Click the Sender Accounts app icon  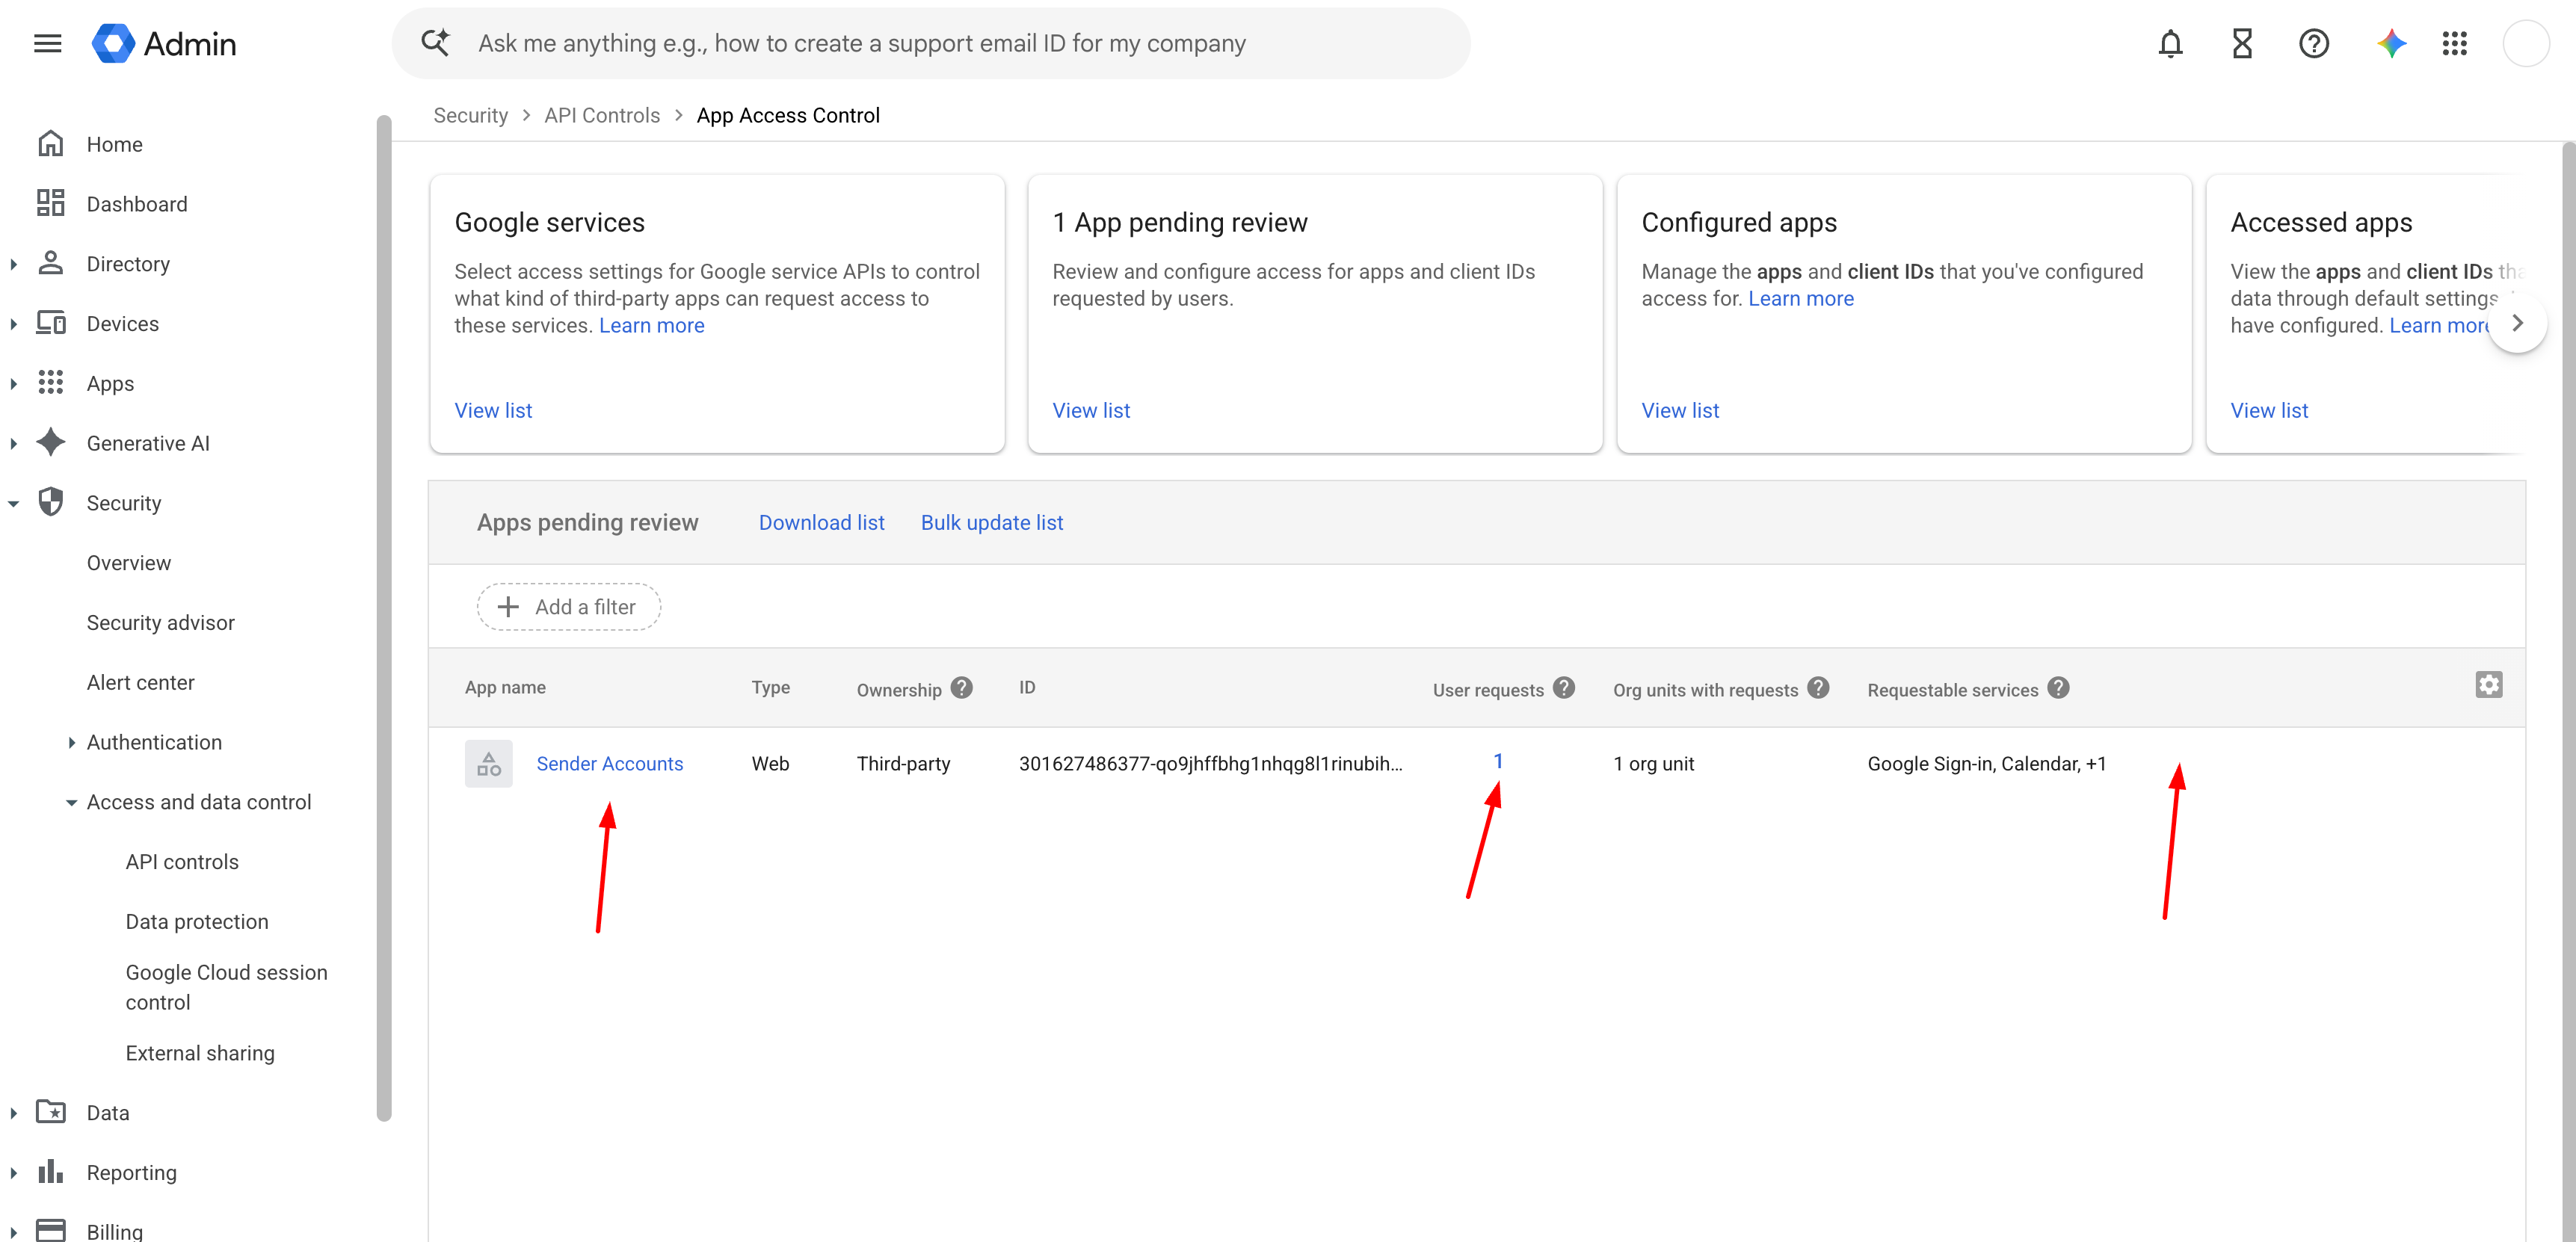[x=489, y=763]
